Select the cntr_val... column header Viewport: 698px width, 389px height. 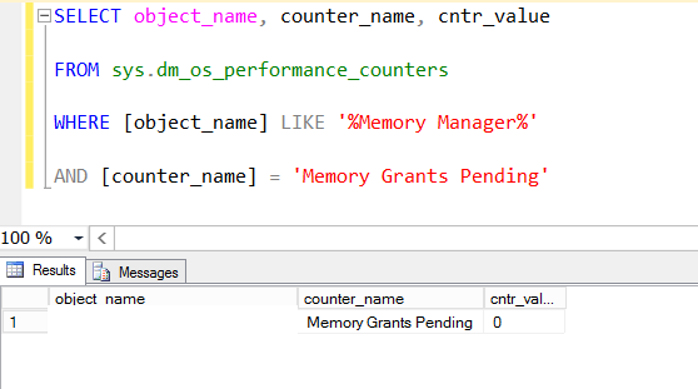[525, 298]
